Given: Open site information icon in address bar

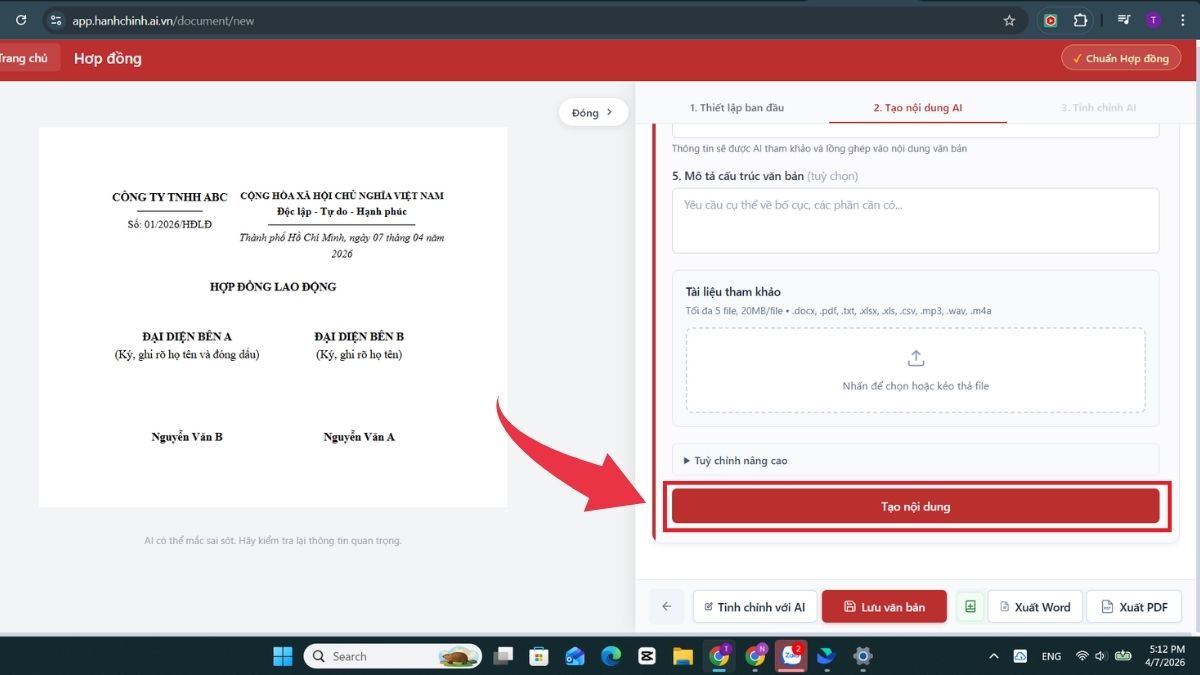Looking at the screenshot, I should point(56,20).
